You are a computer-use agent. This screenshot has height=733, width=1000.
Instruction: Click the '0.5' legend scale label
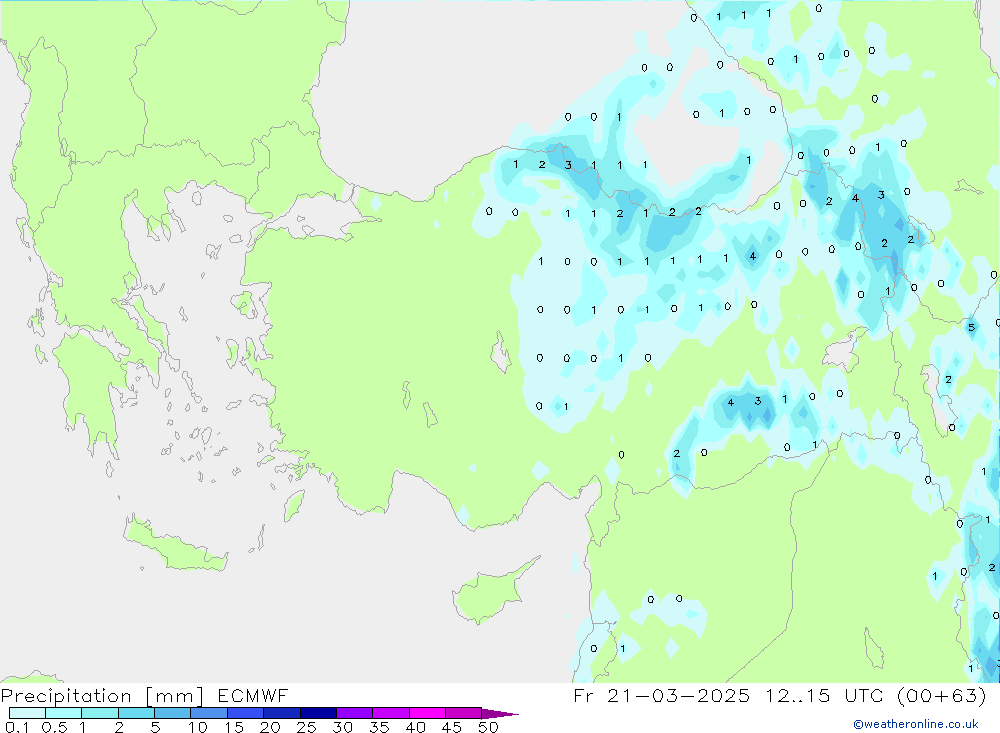coord(54,727)
